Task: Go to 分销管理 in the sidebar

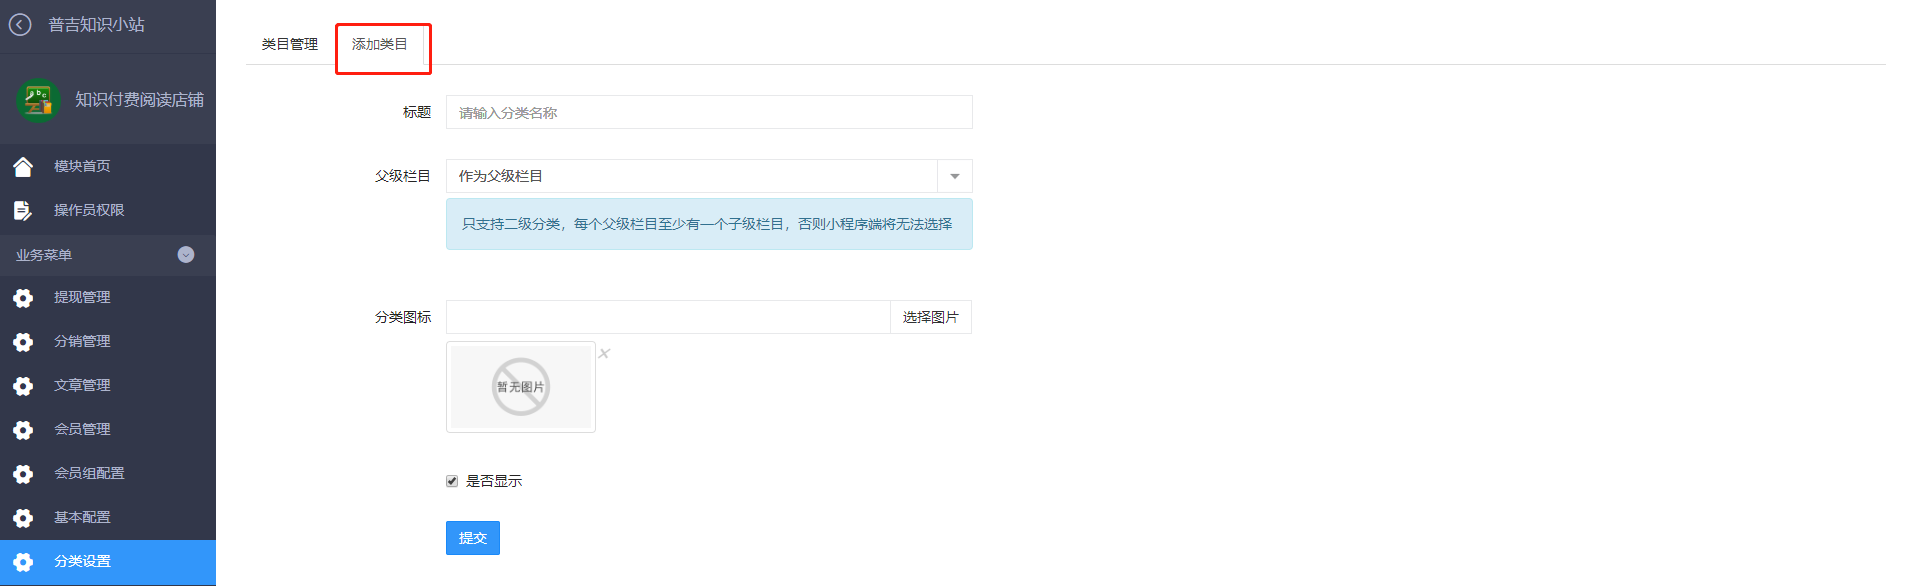Action: (x=108, y=342)
